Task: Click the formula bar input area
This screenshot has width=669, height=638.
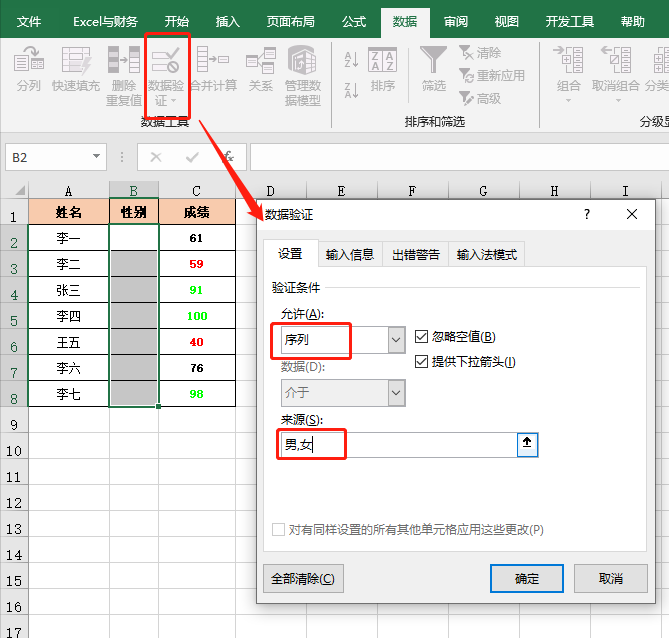Action: 459,157
